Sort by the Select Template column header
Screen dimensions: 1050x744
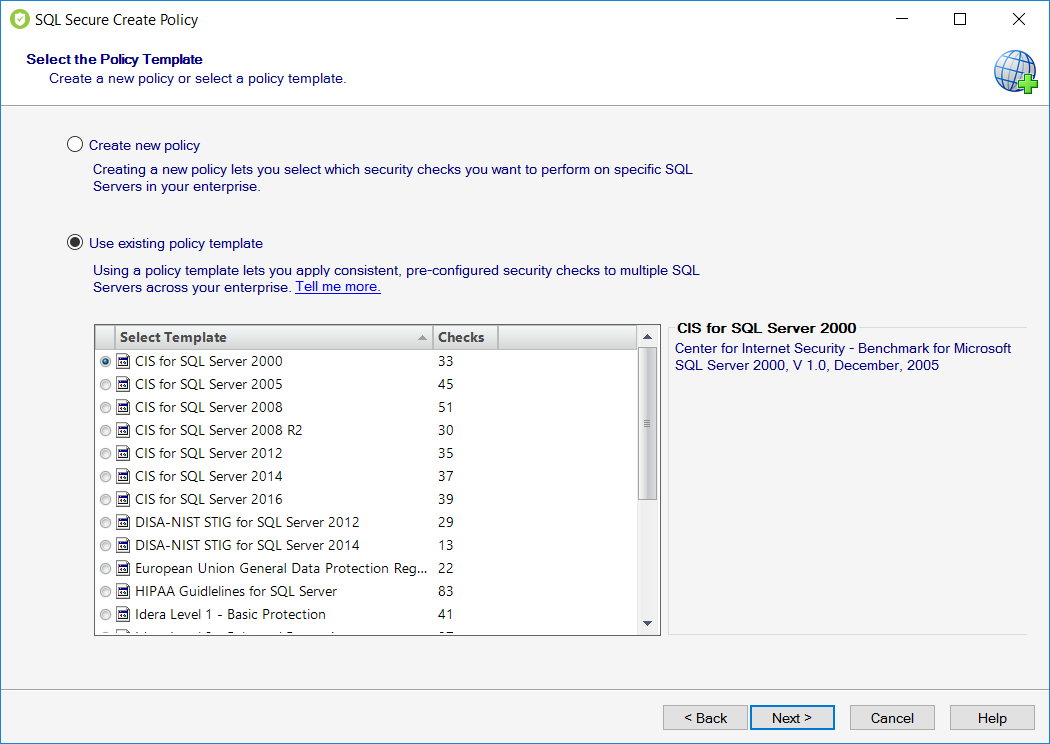[273, 338]
